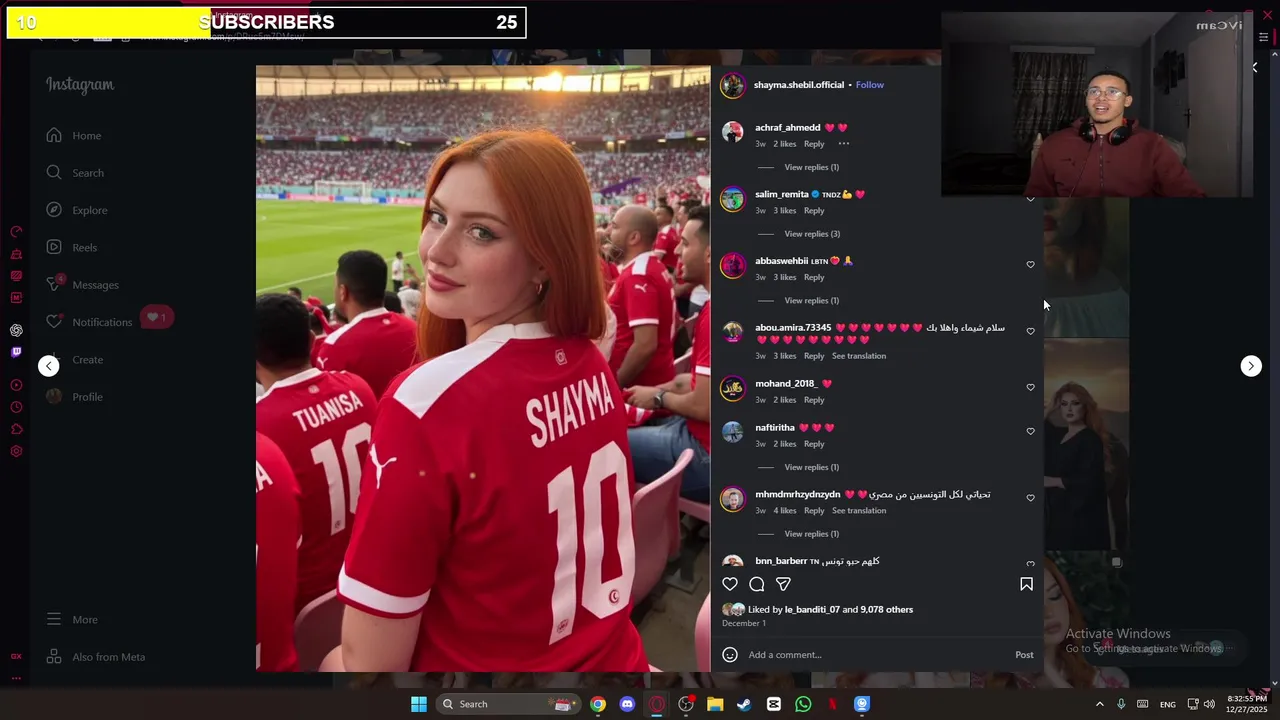Viewport: 1280px width, 720px height.
Task: Open ChatGPT icon in Opera sidebar
Action: pyautogui.click(x=16, y=330)
